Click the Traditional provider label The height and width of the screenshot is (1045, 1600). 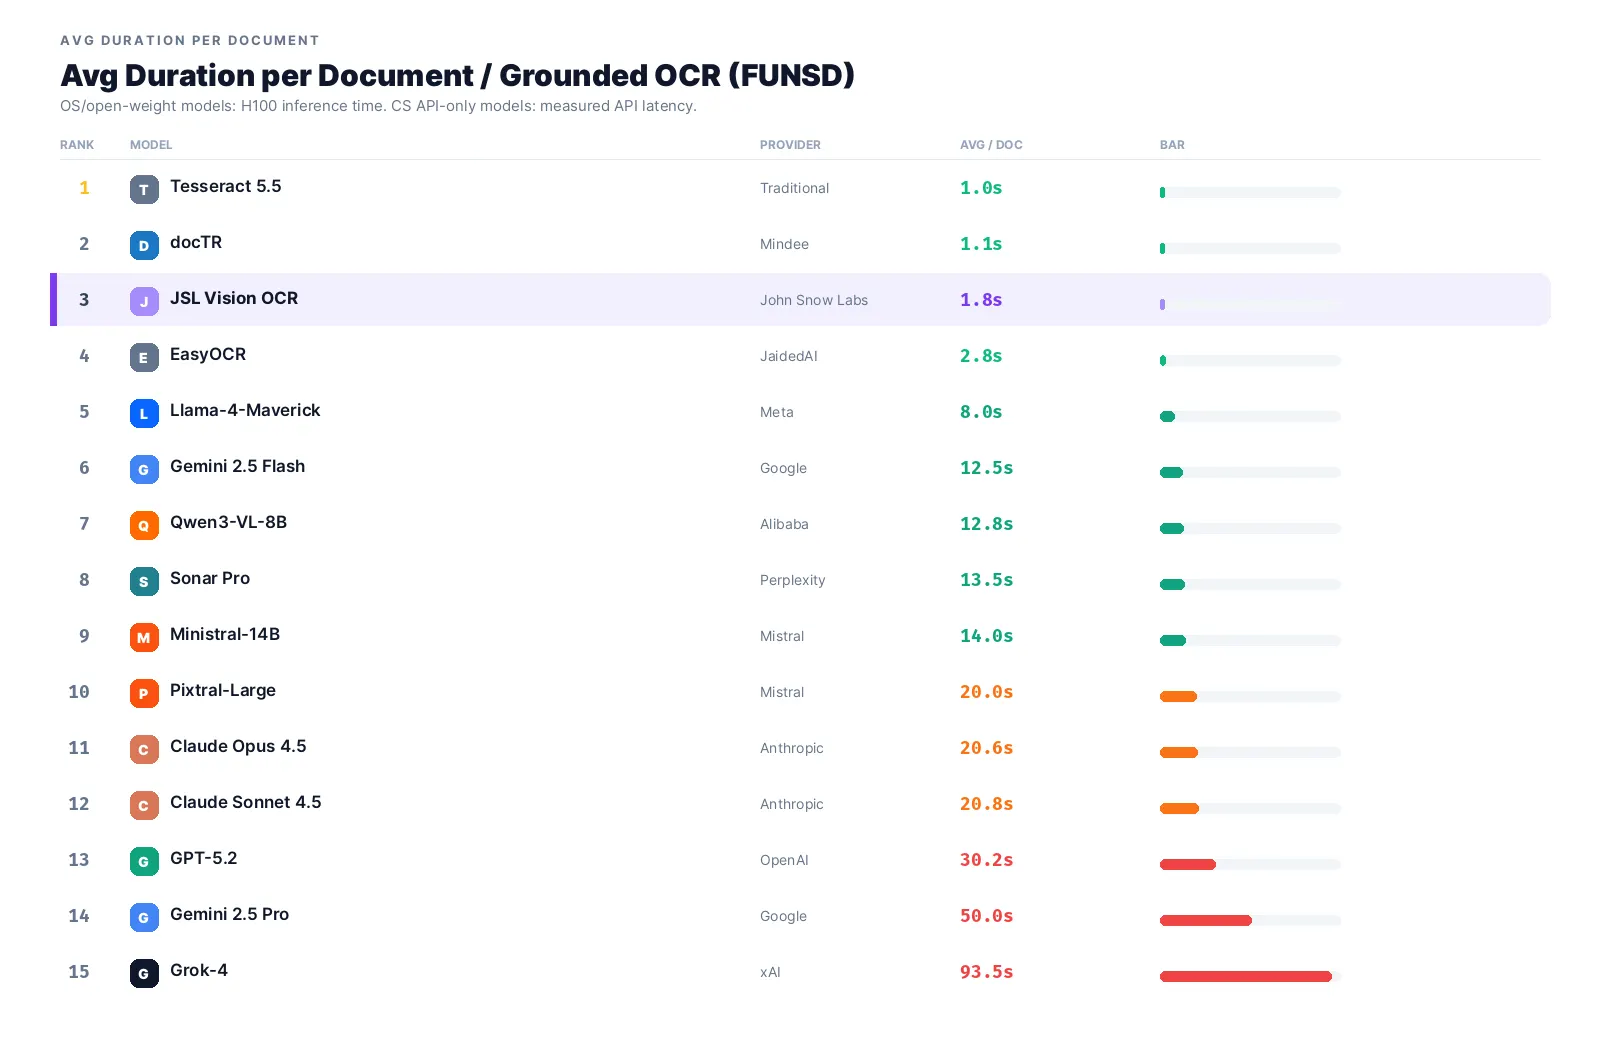tap(795, 189)
